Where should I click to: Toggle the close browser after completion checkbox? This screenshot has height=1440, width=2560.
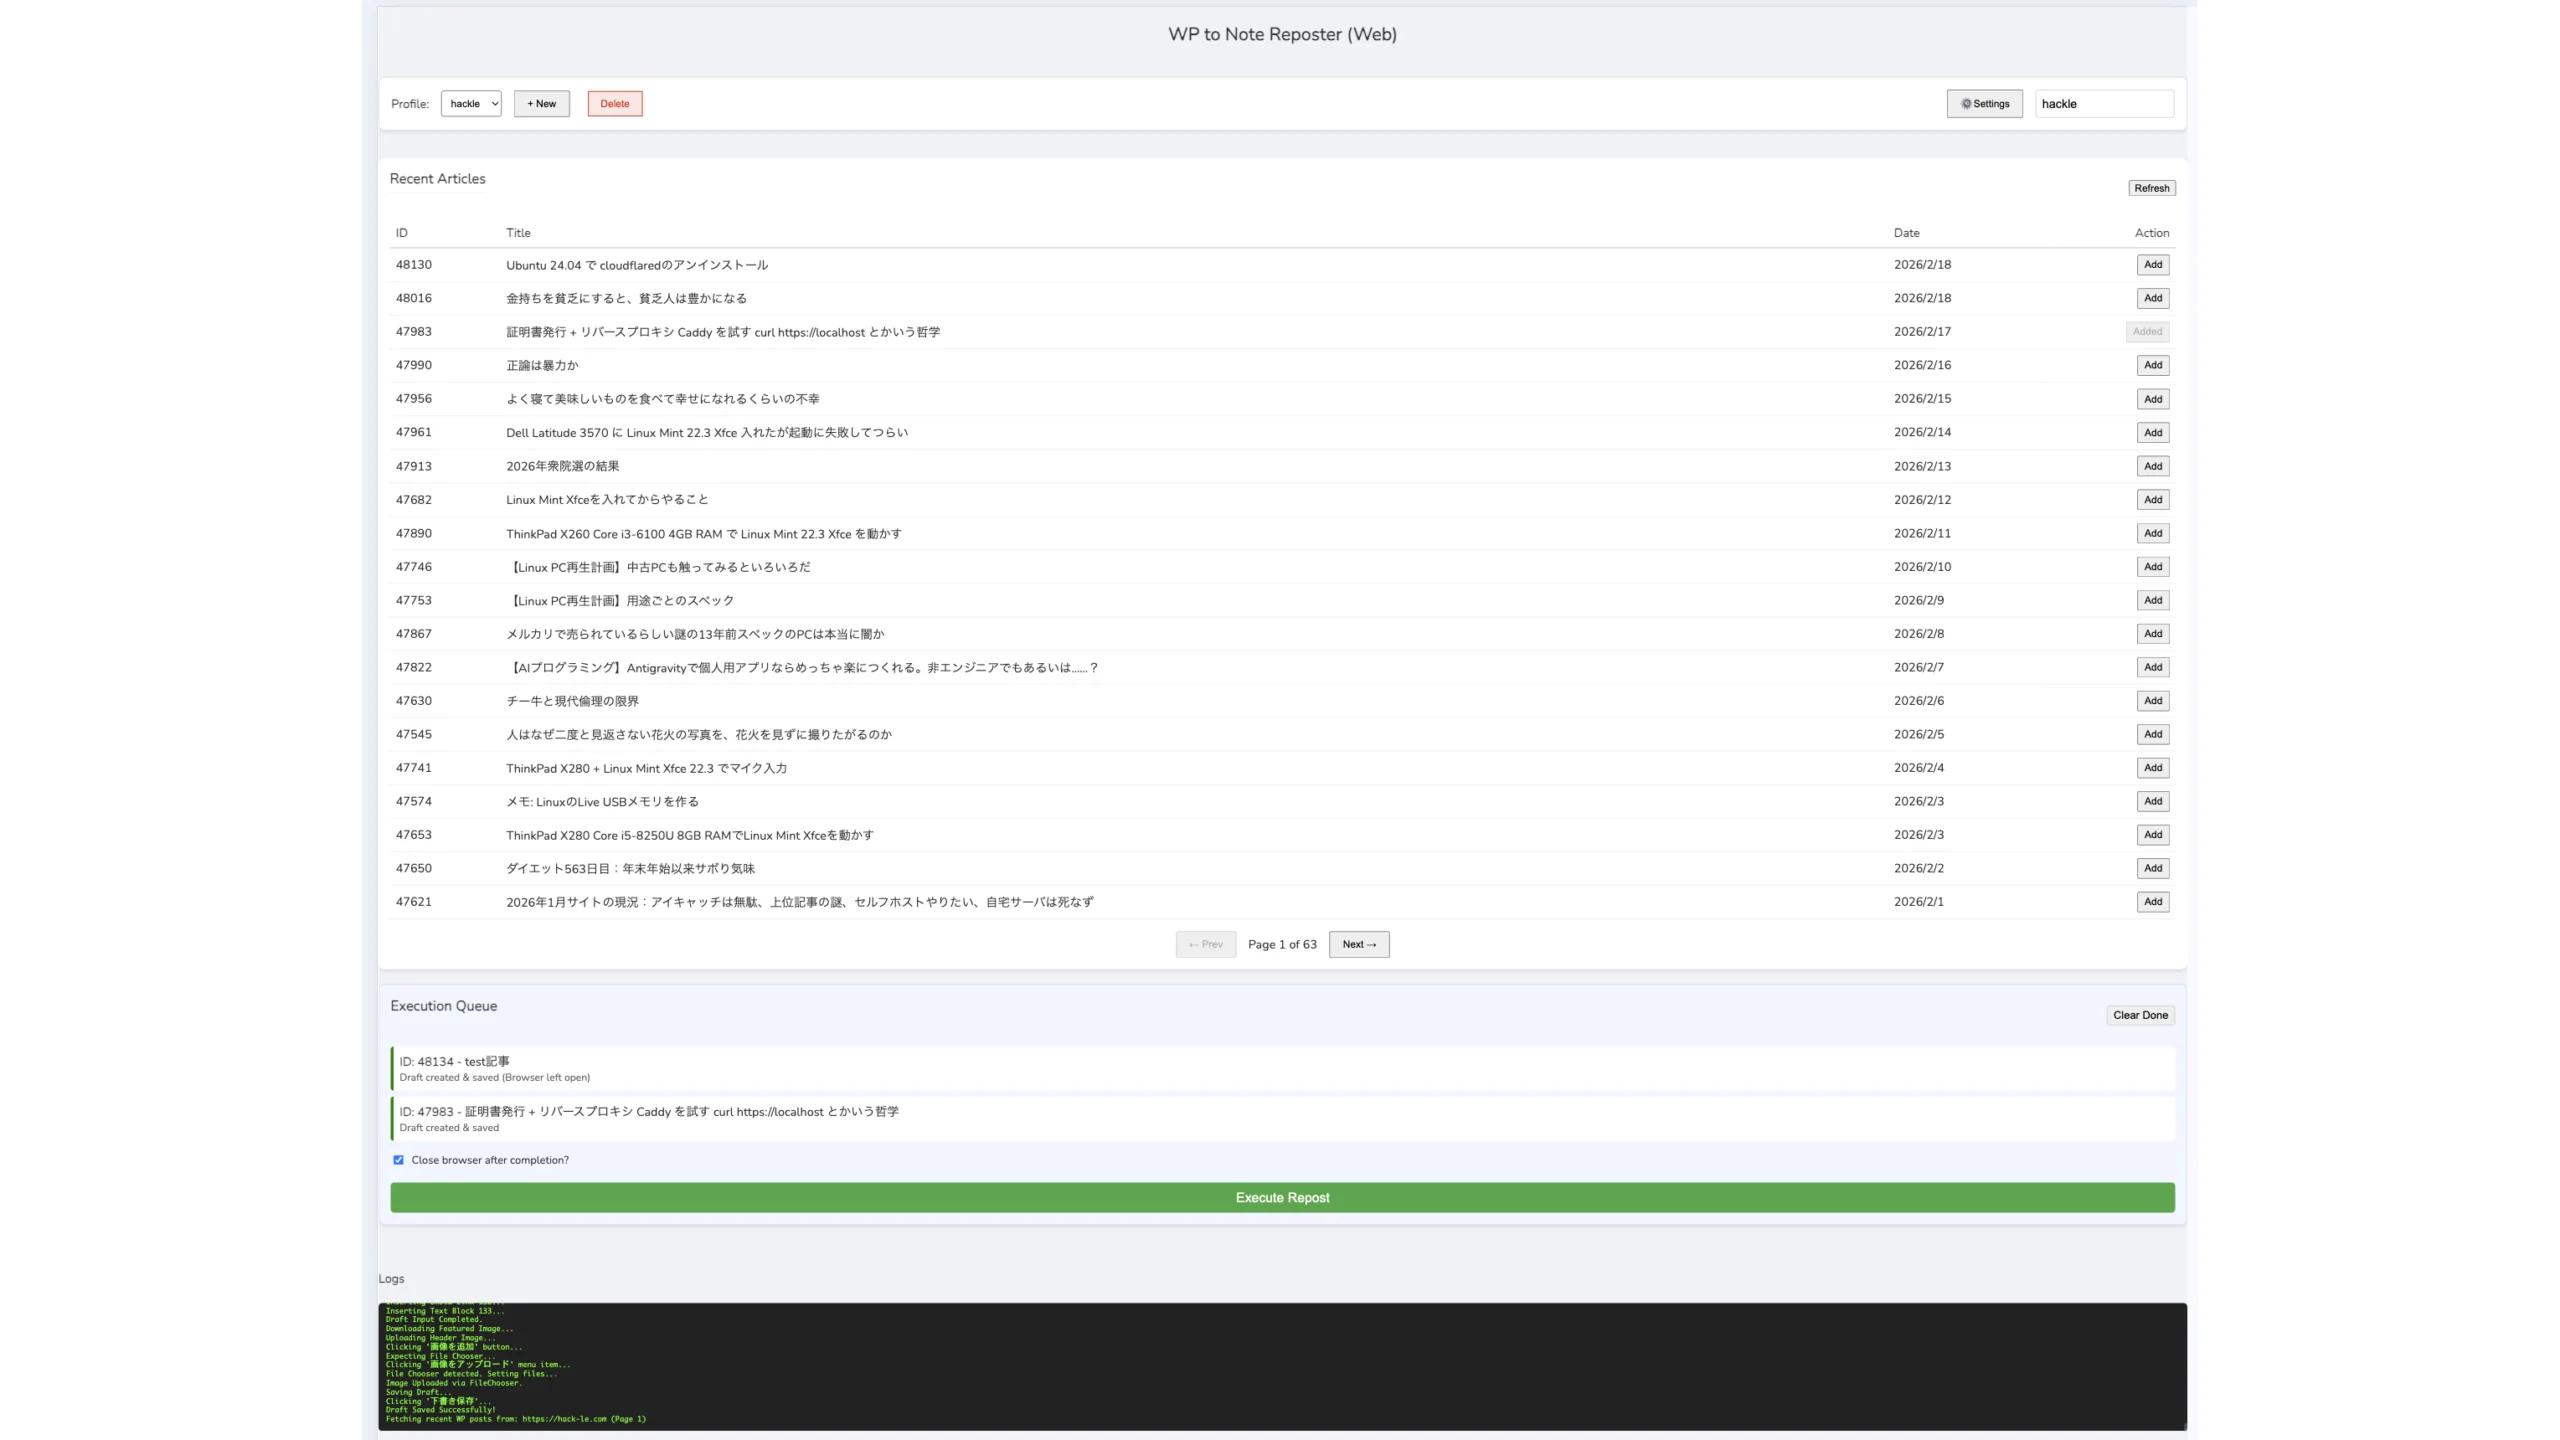398,1160
